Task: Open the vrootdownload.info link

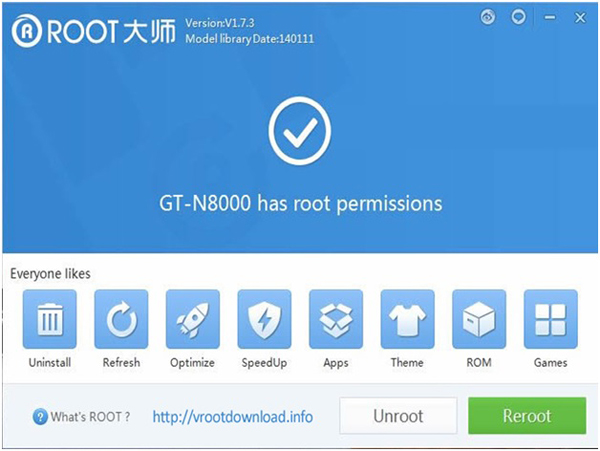Action: click(233, 417)
